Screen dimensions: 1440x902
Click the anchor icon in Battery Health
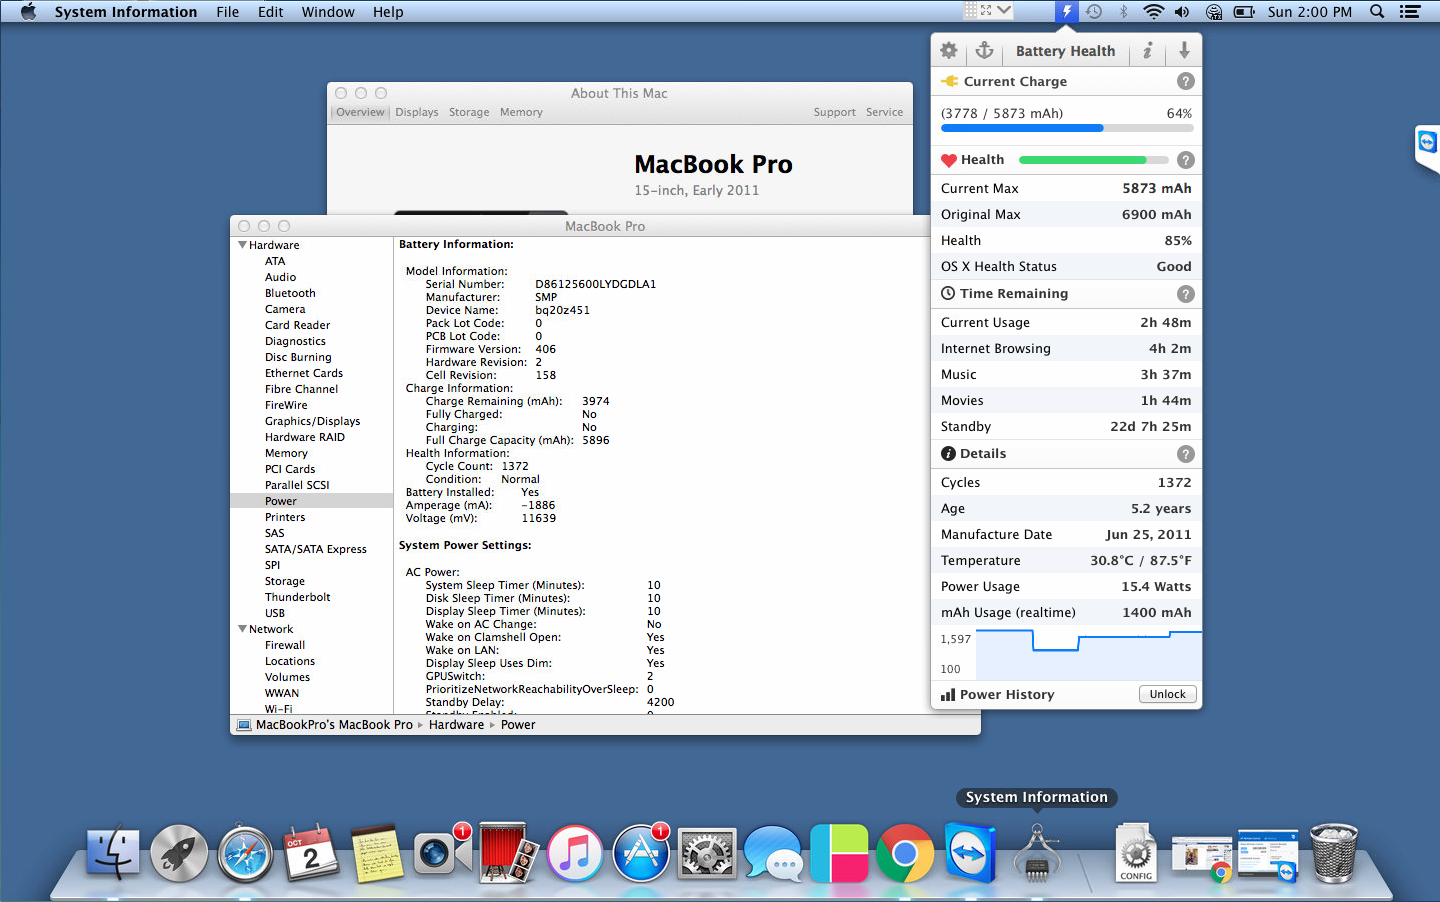click(984, 50)
